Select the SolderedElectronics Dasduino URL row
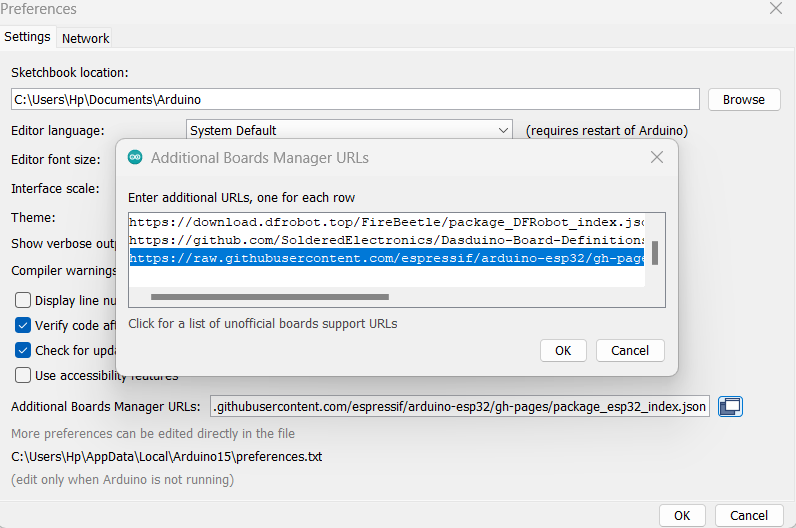The height and width of the screenshot is (528, 796). click(387, 240)
